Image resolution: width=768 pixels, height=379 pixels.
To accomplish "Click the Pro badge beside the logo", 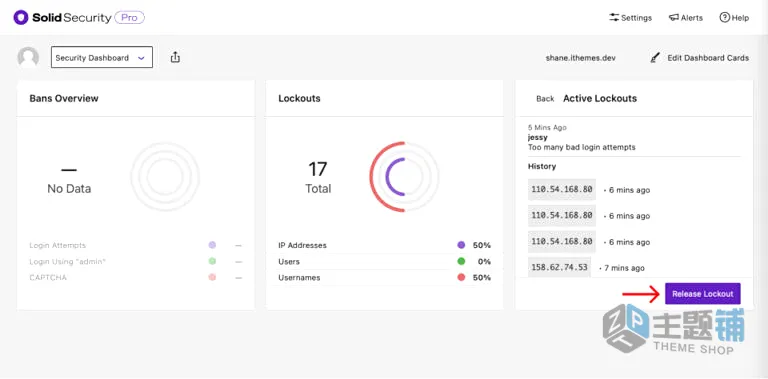I will [x=129, y=18].
